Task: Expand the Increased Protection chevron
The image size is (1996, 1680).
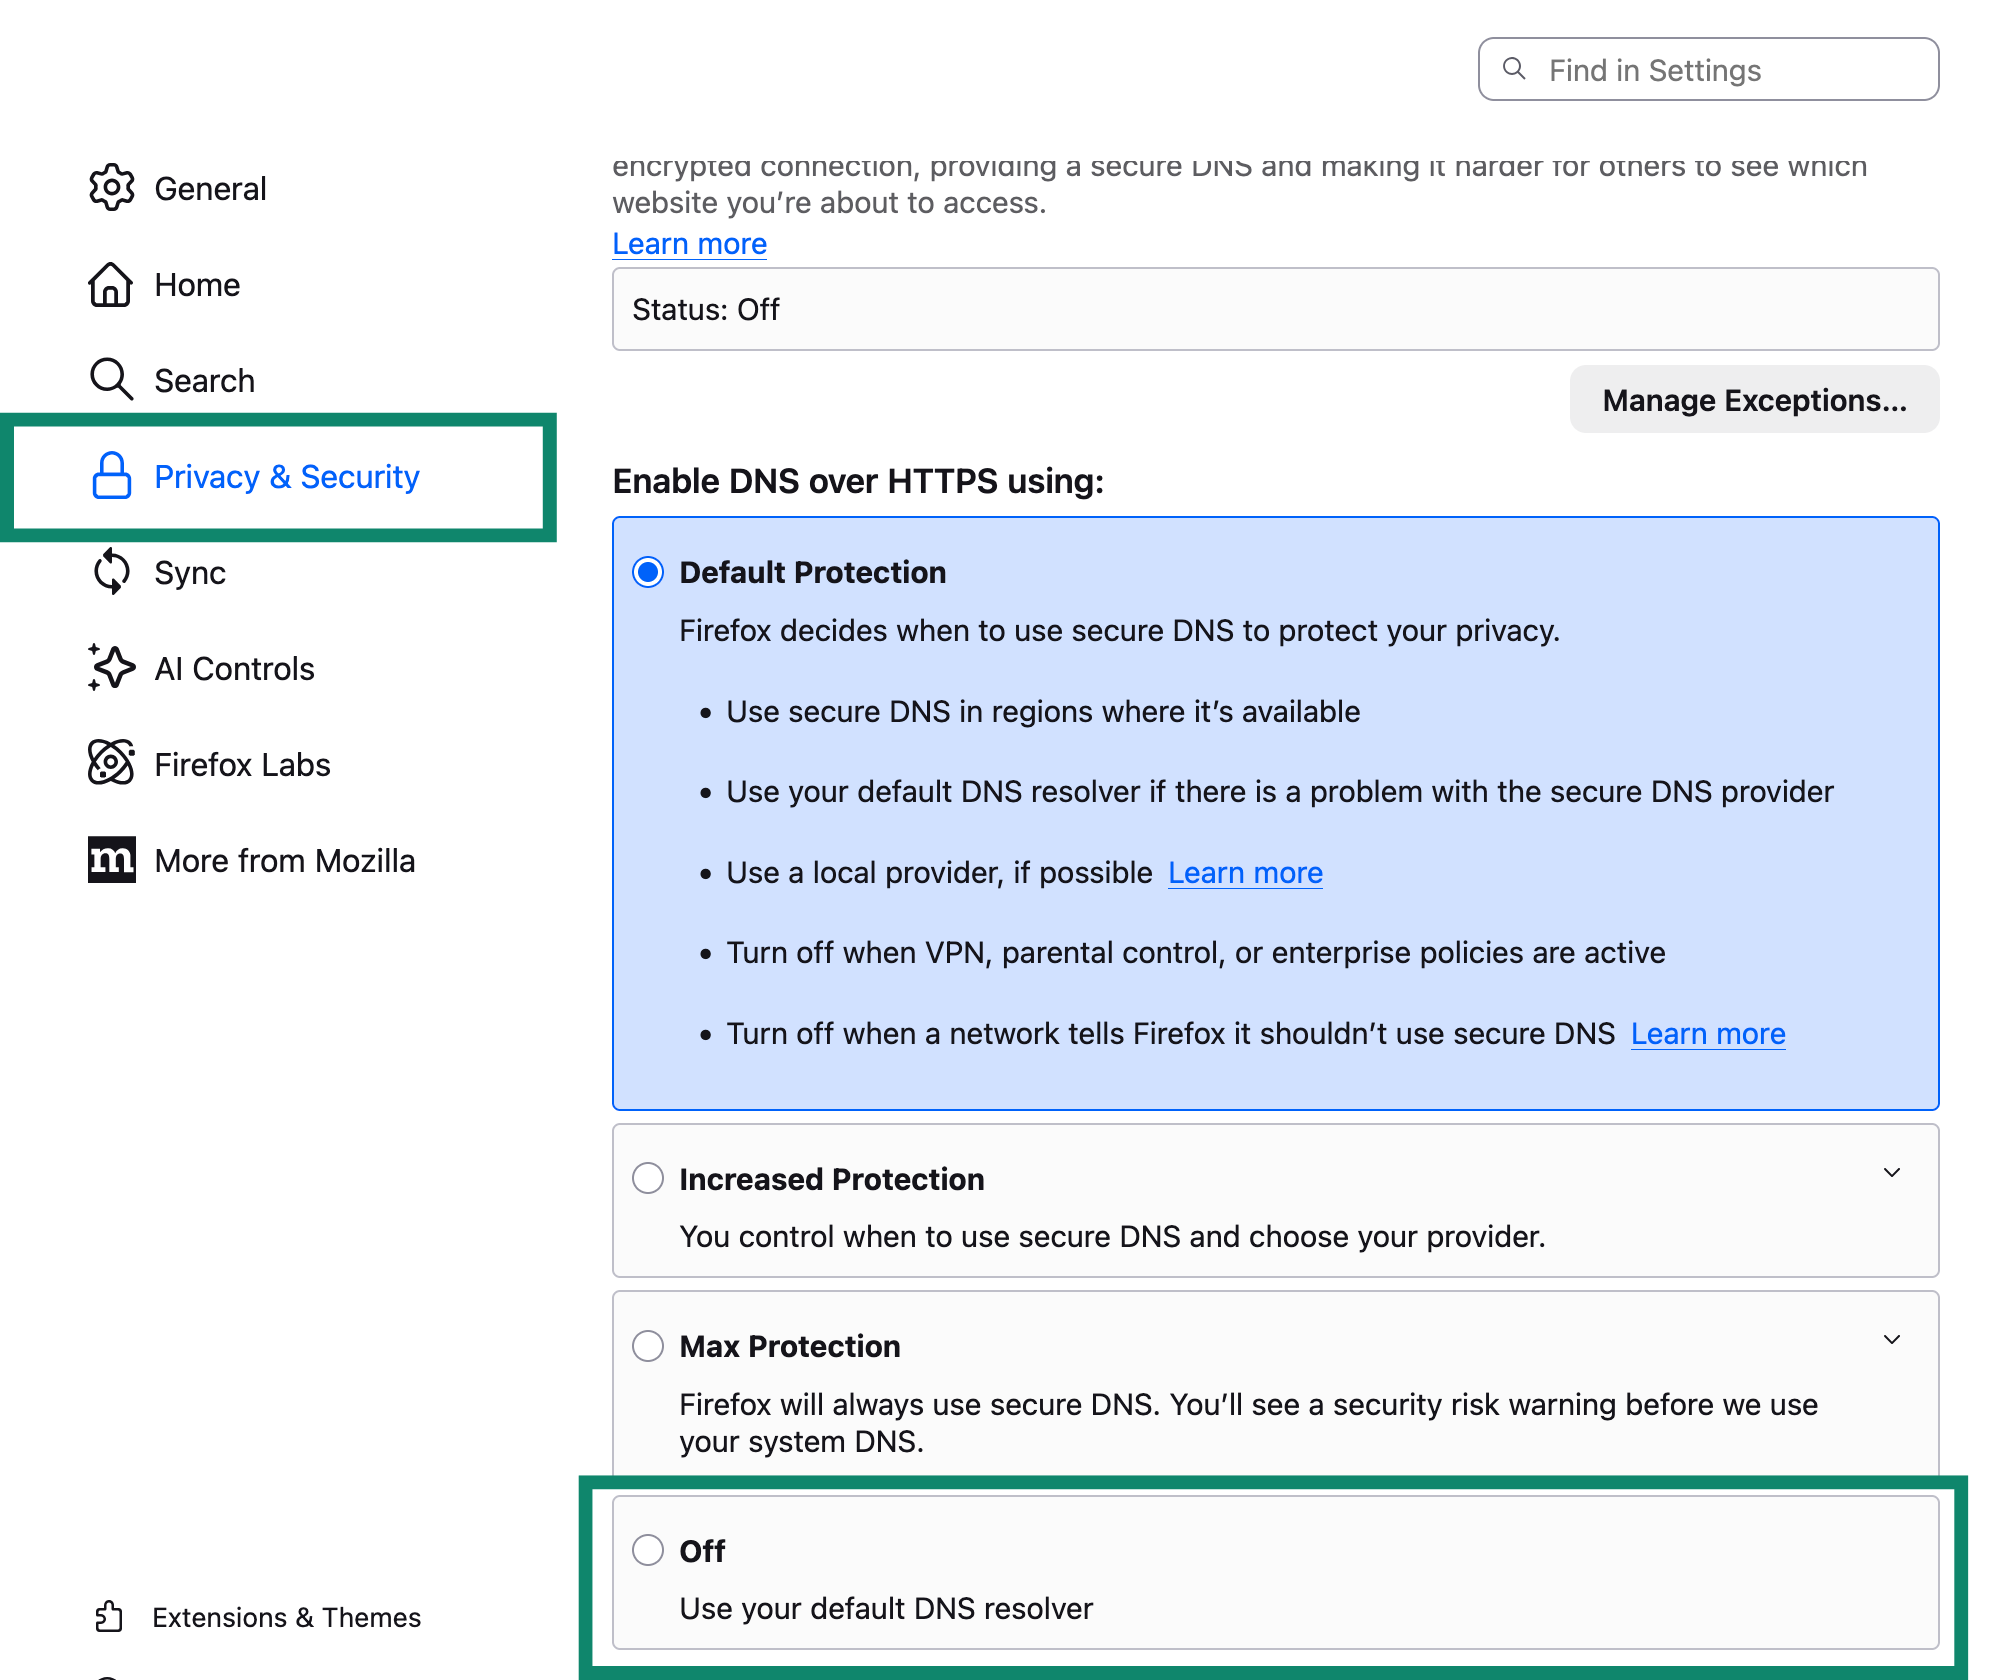Action: pyautogui.click(x=1892, y=1172)
